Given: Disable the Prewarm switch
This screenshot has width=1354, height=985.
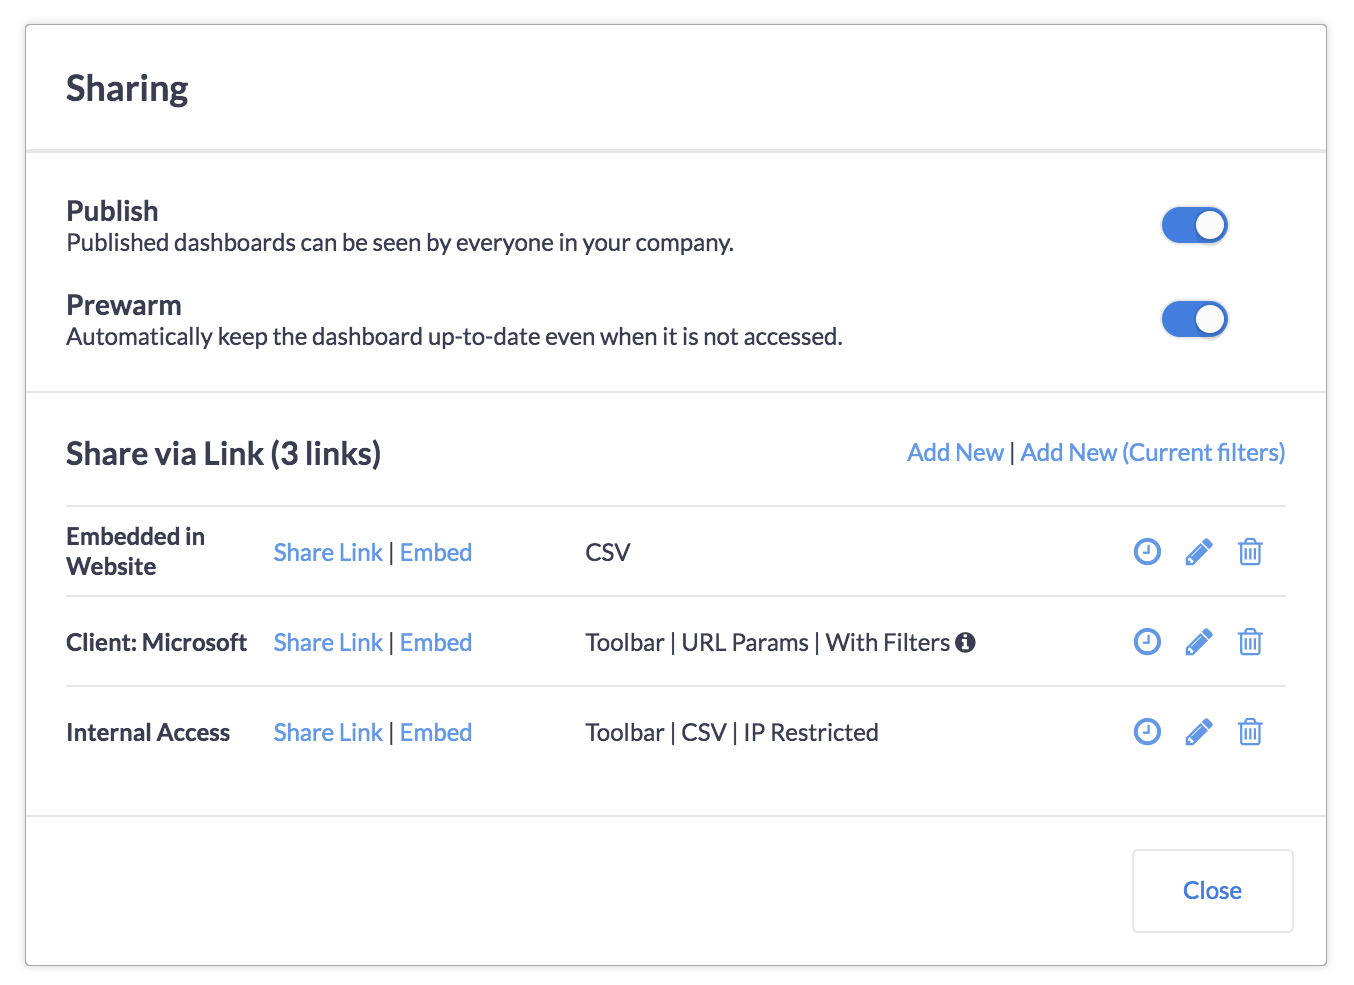Looking at the screenshot, I should click(1194, 319).
